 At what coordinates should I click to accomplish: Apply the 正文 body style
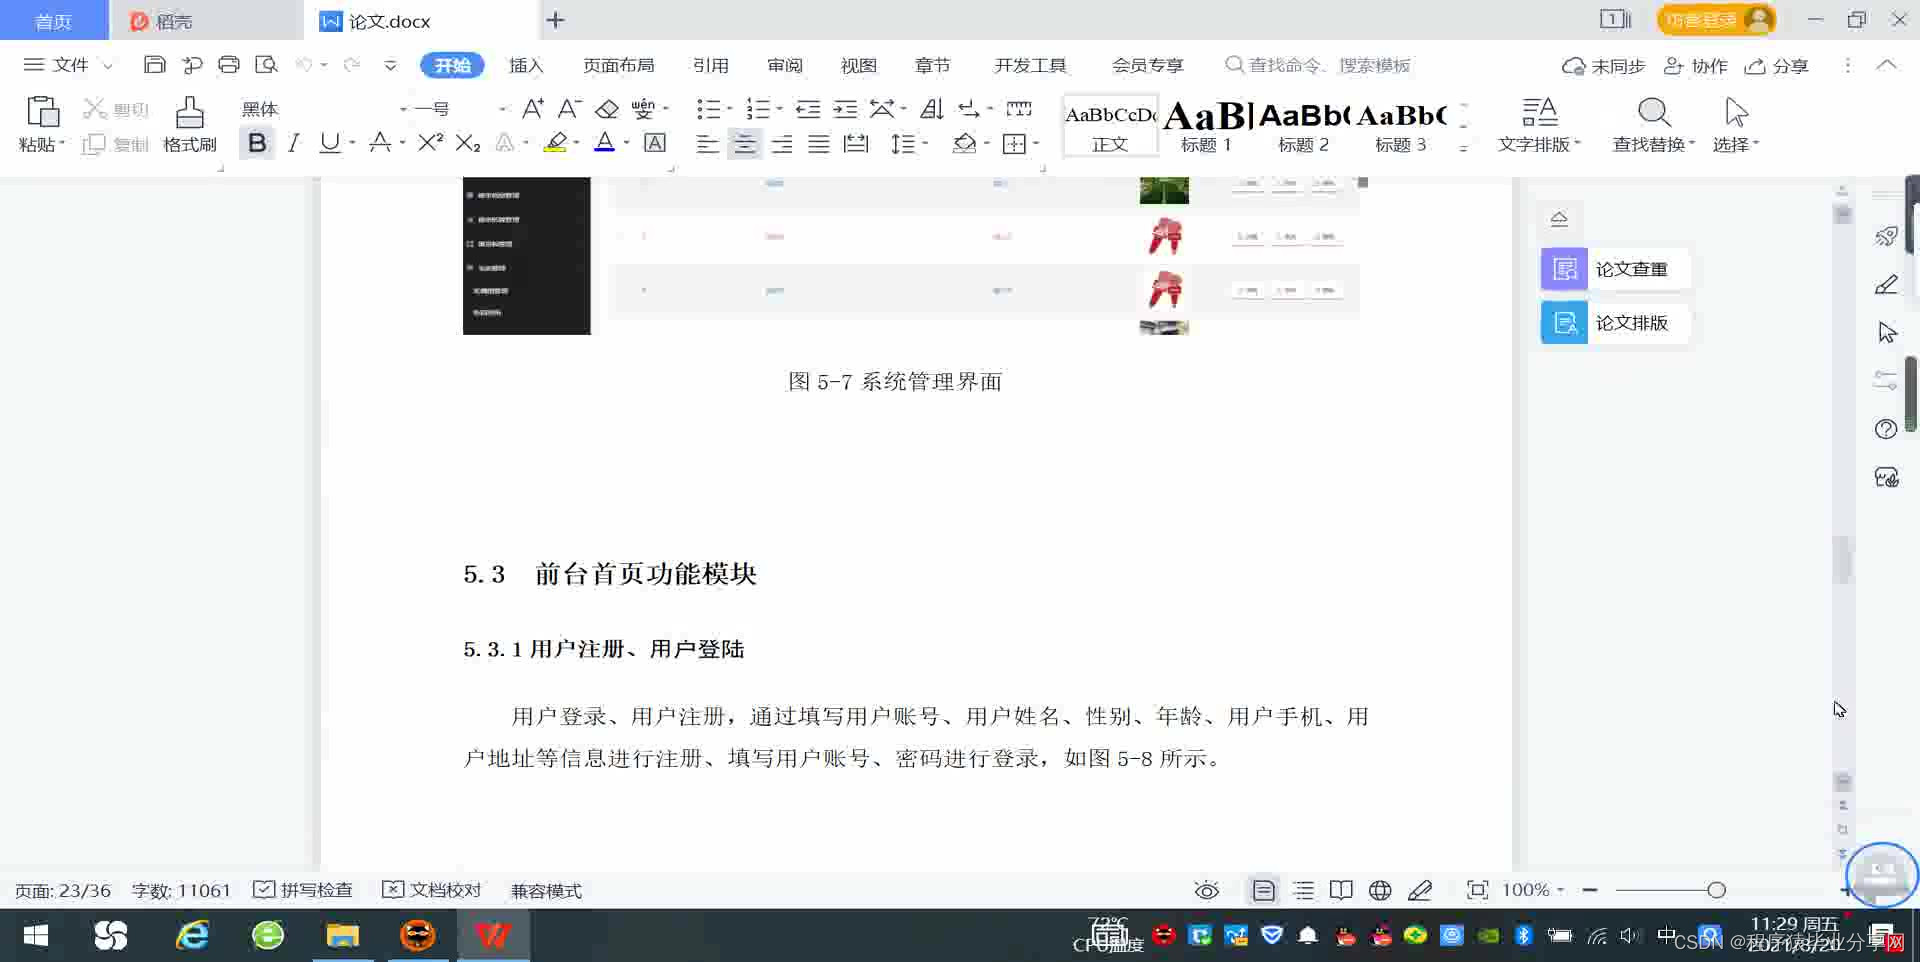point(1110,126)
